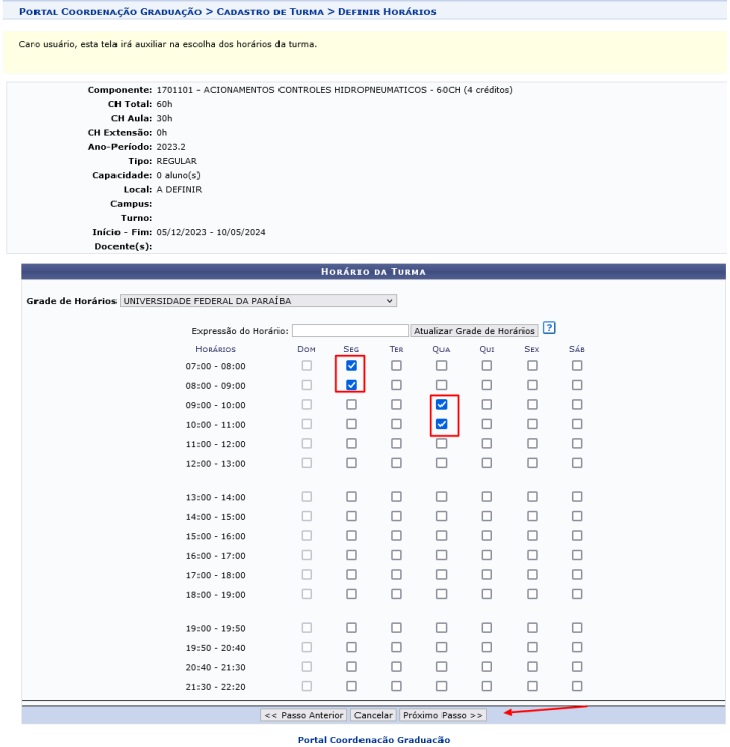This screenshot has width=730, height=747.
Task: Click the Qua column header
Action: pyautogui.click(x=441, y=349)
